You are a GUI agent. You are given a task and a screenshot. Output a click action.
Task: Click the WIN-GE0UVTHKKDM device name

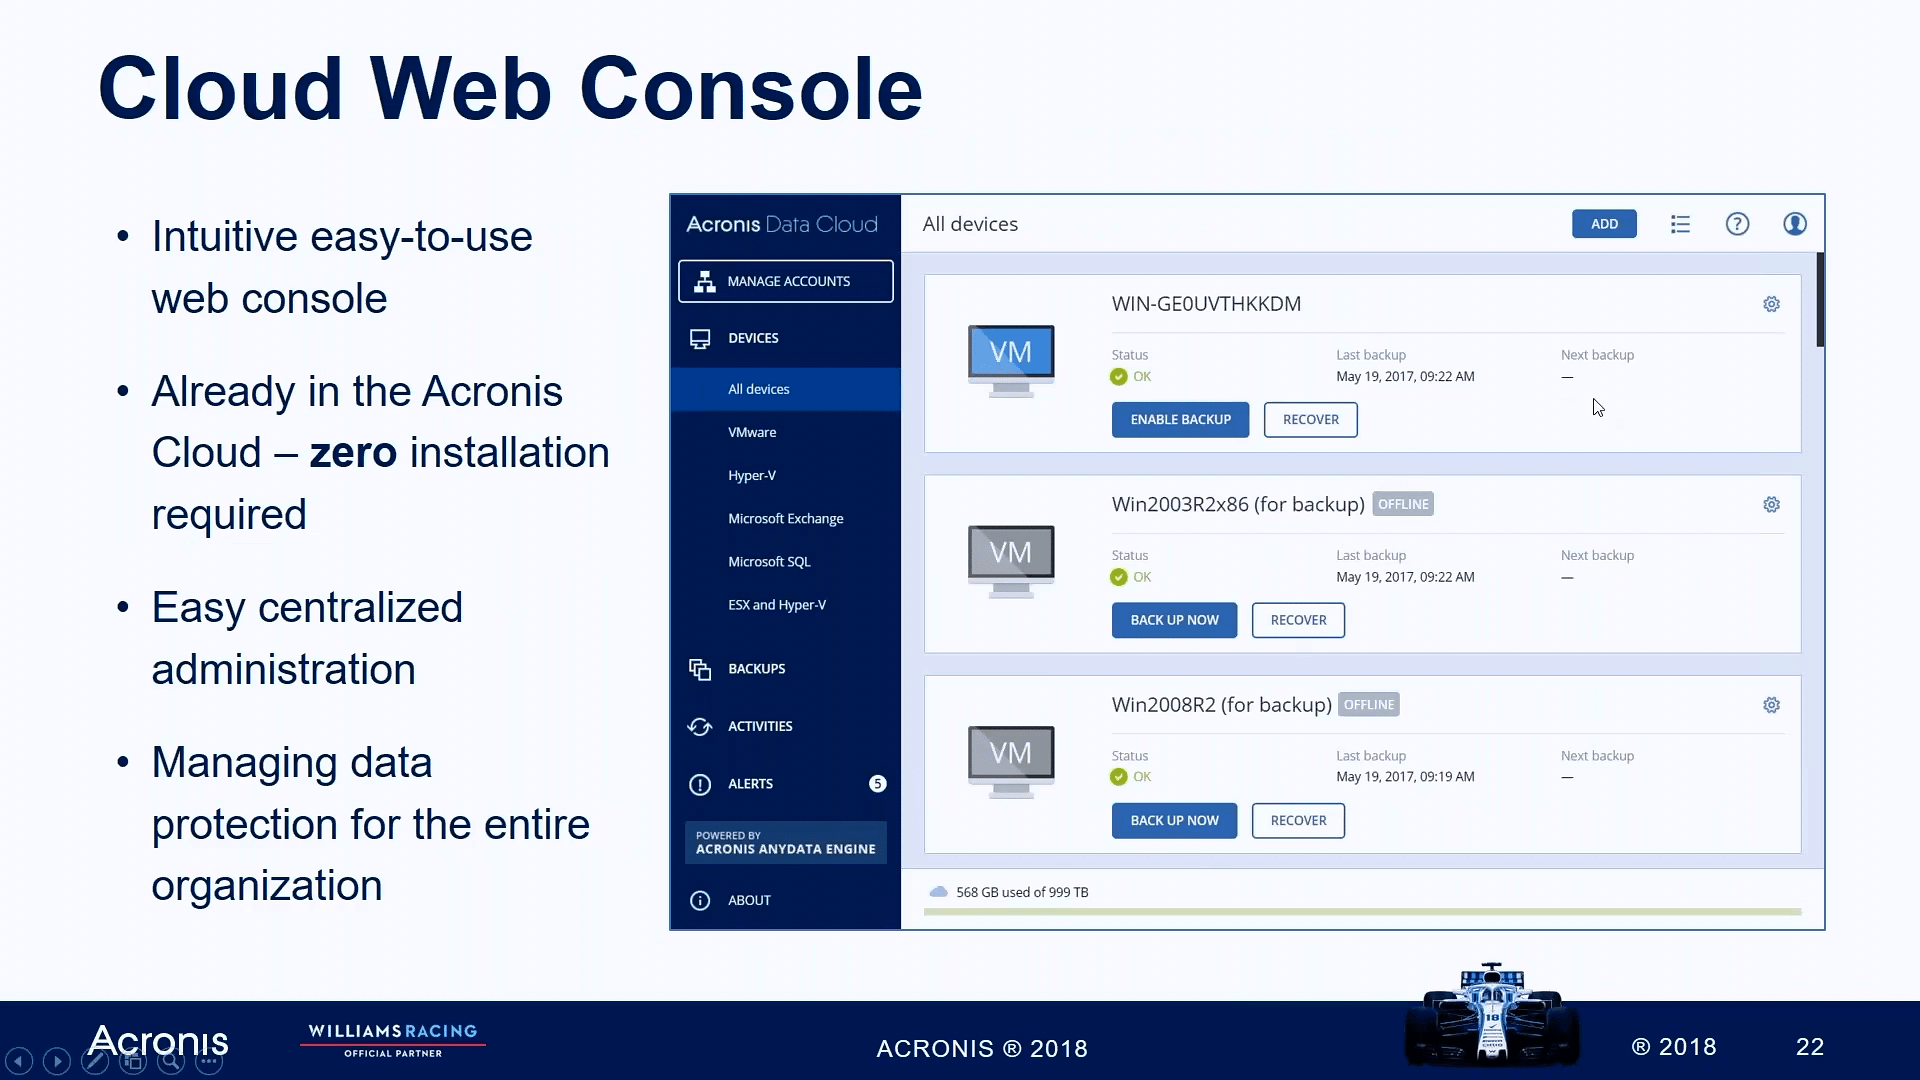pos(1206,304)
